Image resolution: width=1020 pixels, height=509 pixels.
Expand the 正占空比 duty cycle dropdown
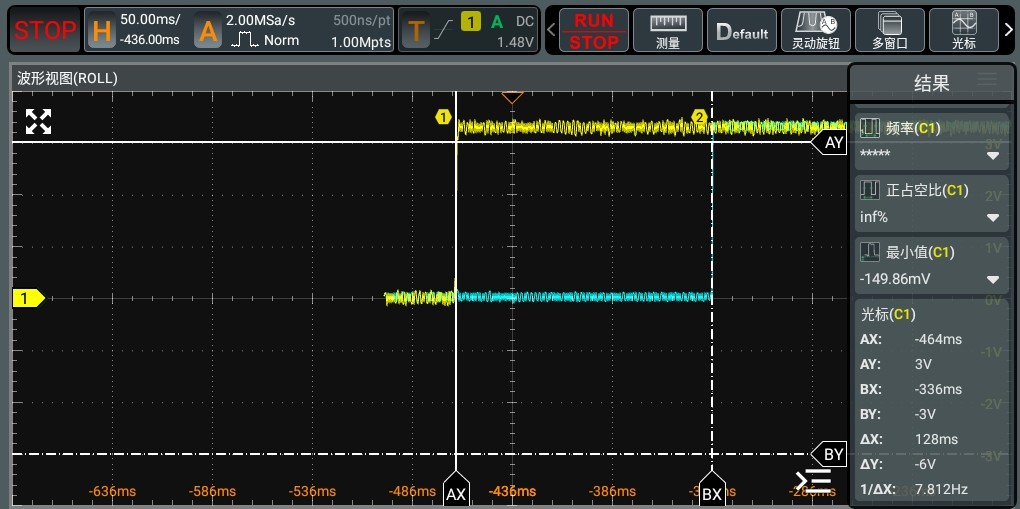click(993, 217)
